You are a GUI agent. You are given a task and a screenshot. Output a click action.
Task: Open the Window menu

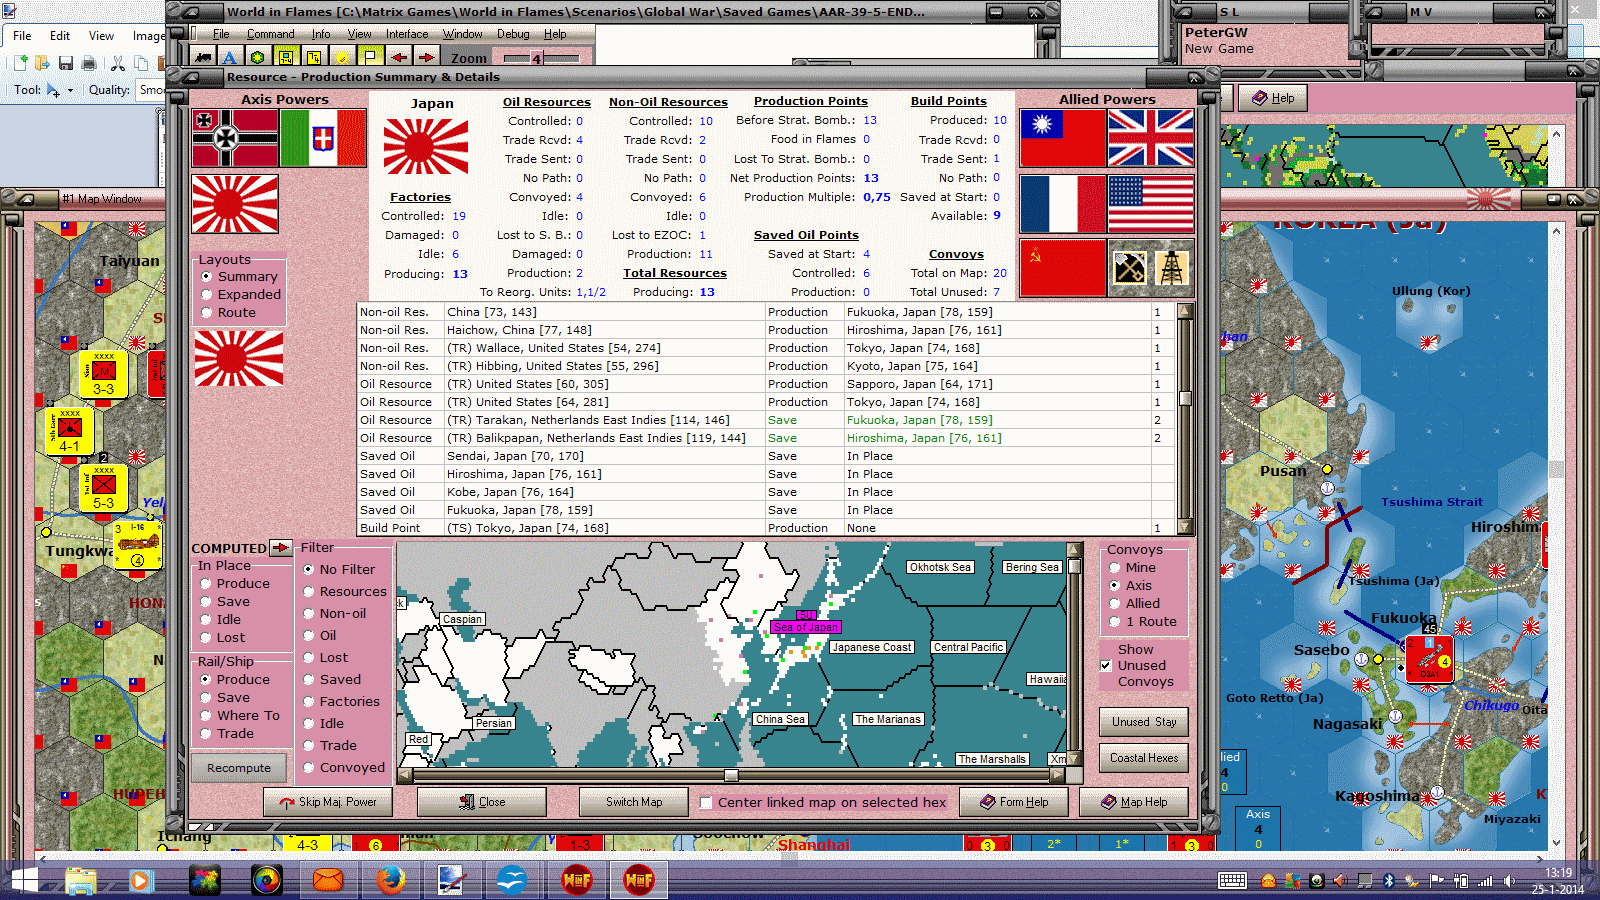[462, 34]
